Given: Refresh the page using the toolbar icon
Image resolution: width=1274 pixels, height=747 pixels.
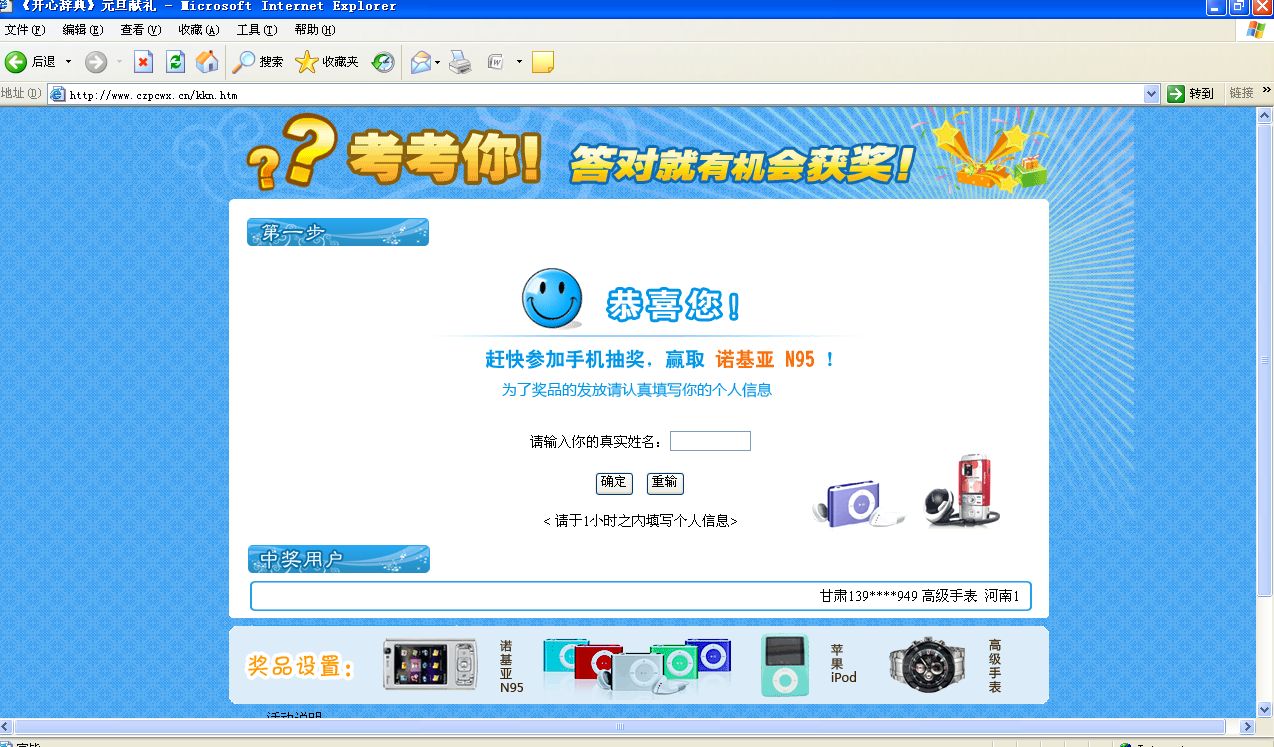Looking at the screenshot, I should [175, 61].
